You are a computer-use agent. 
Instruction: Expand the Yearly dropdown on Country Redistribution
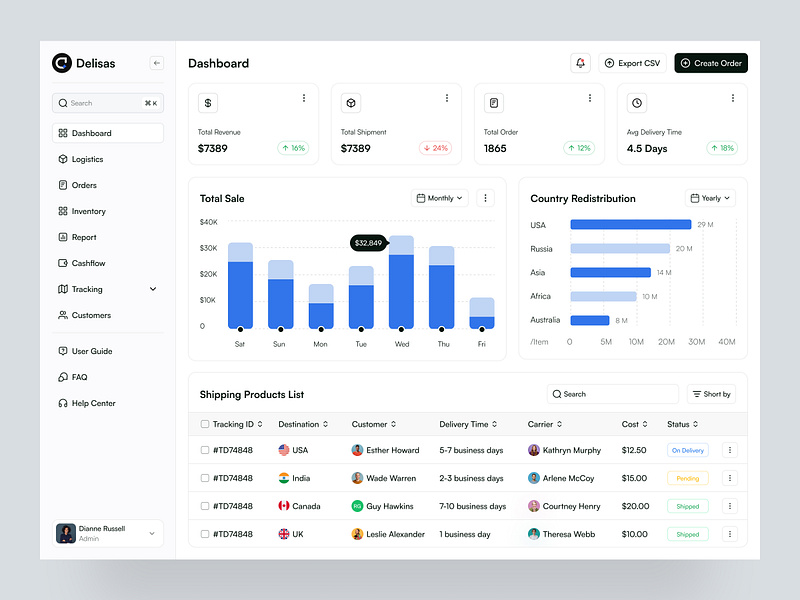pos(710,198)
